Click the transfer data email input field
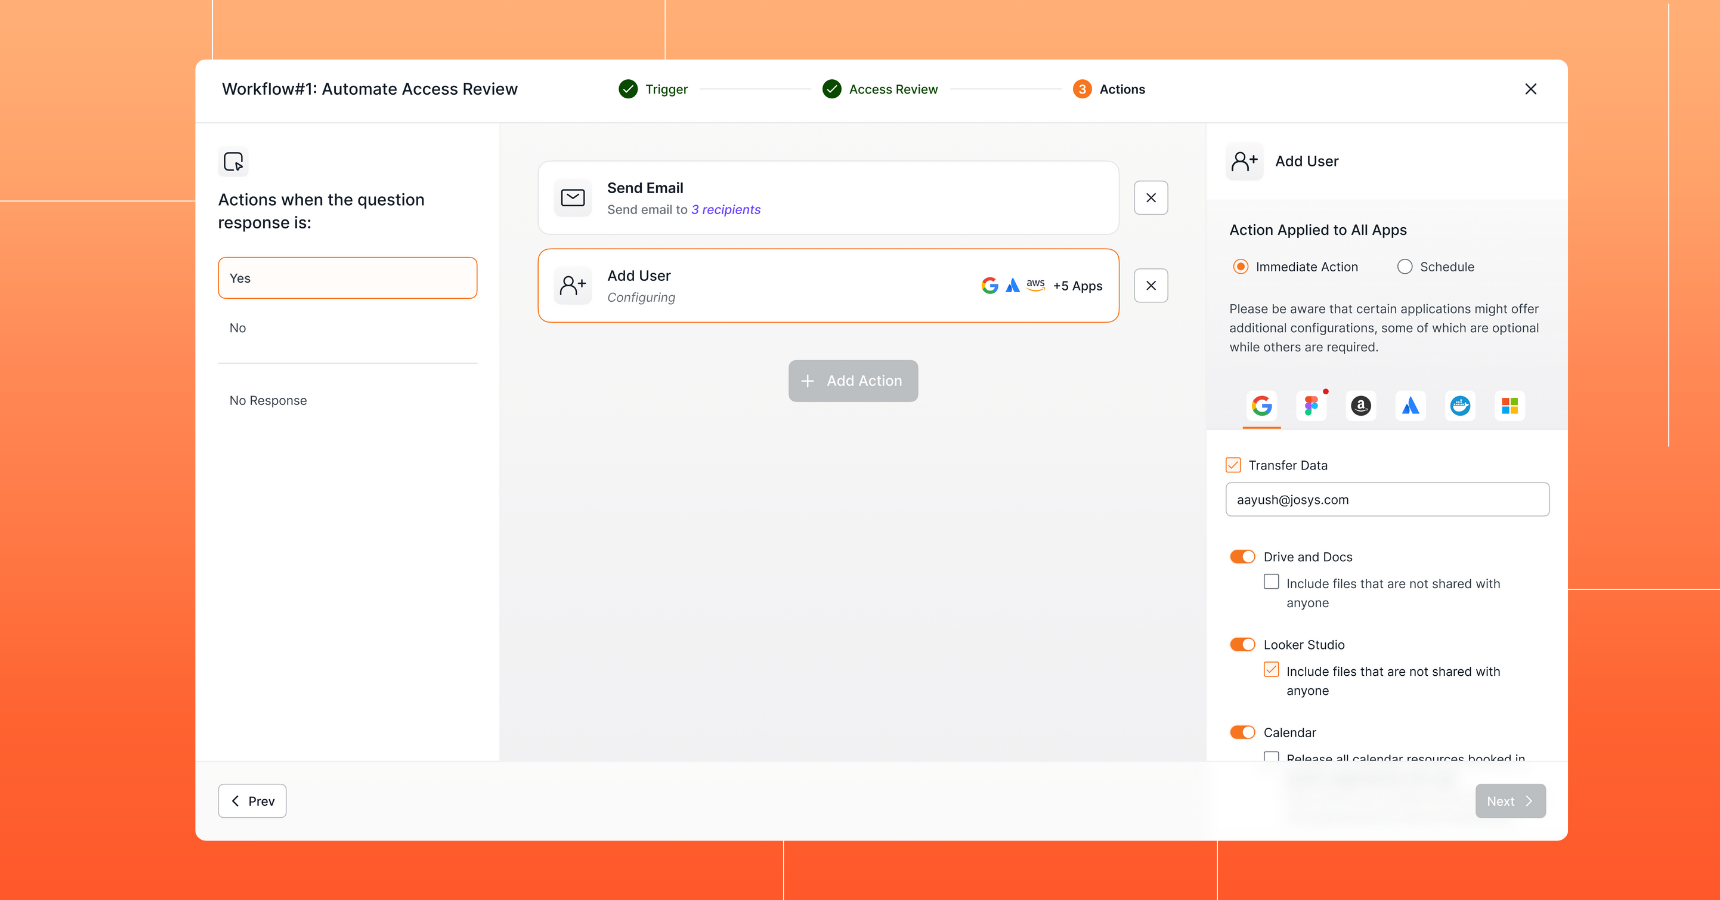The height and width of the screenshot is (900, 1720). coord(1387,500)
